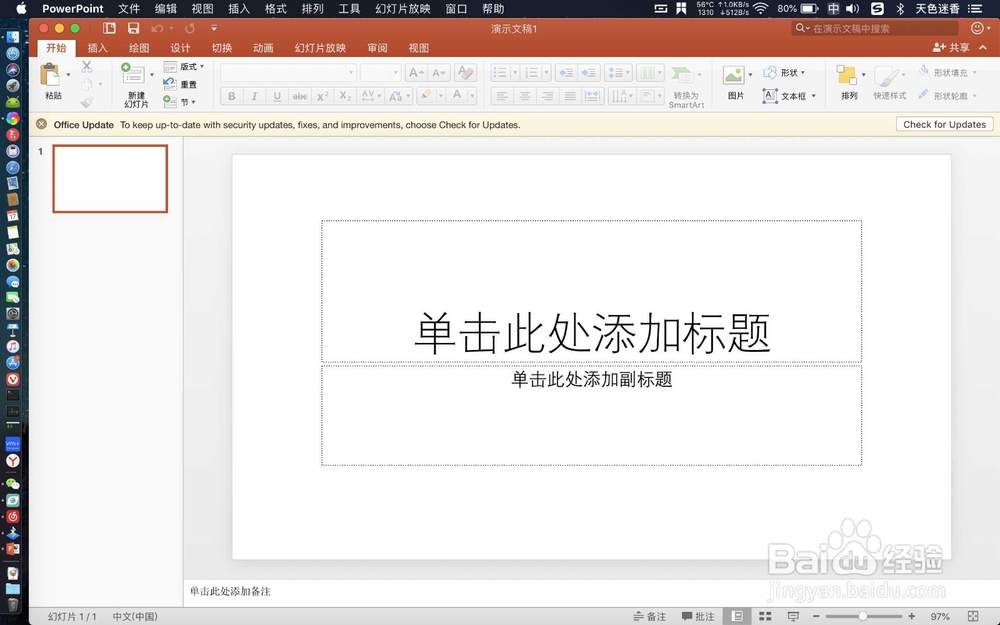The image size is (1000, 625).
Task: Select slide 1 thumbnail in the sidebar
Action: click(110, 178)
